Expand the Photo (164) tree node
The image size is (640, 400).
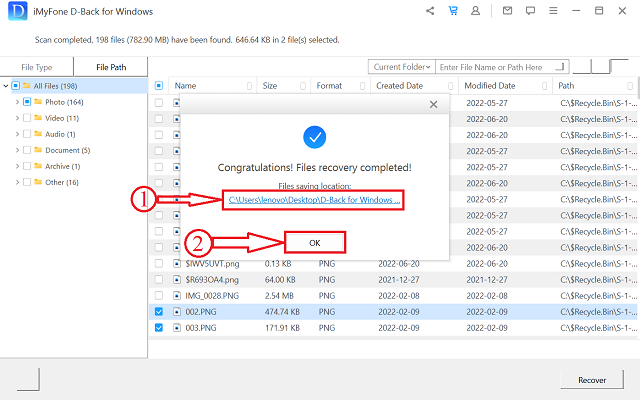[x=17, y=102]
